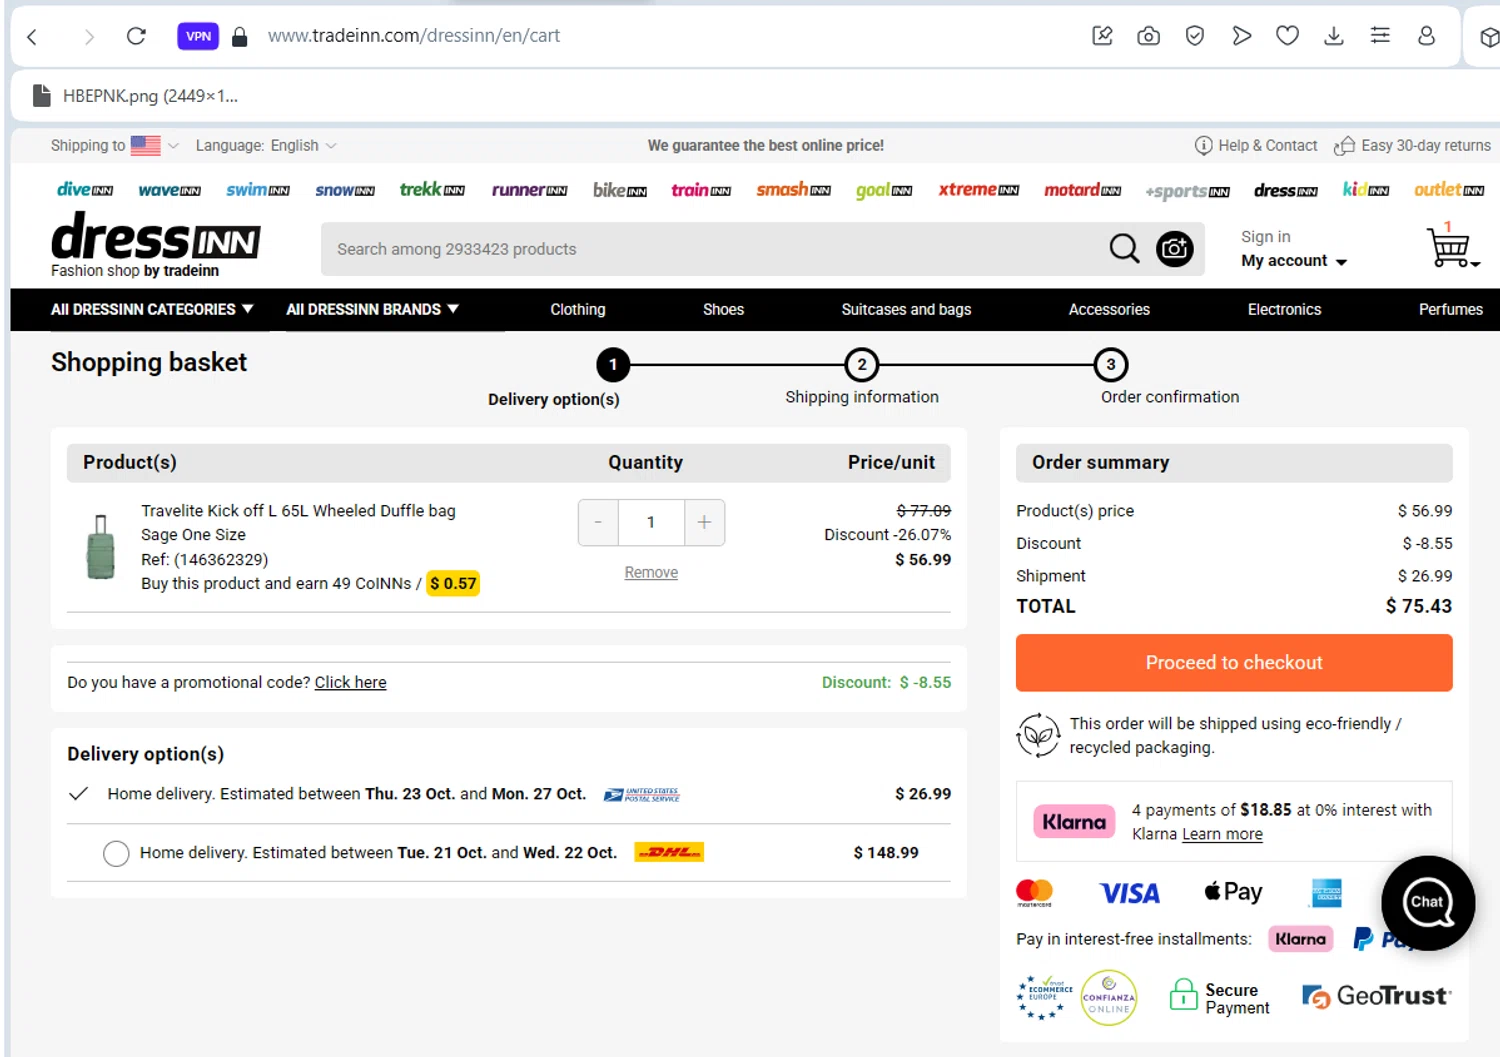1500x1057 pixels.
Task: Click the magnifier search icon
Action: coord(1124,248)
